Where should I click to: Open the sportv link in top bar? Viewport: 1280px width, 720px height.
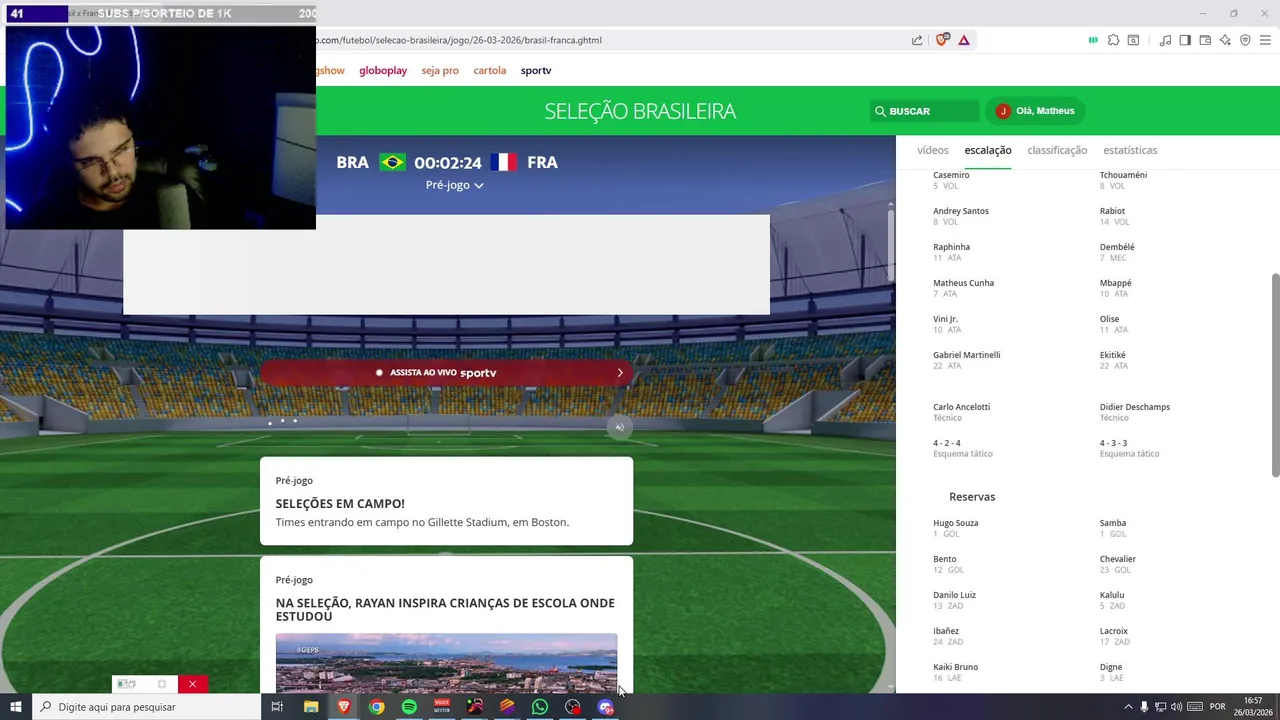(536, 70)
